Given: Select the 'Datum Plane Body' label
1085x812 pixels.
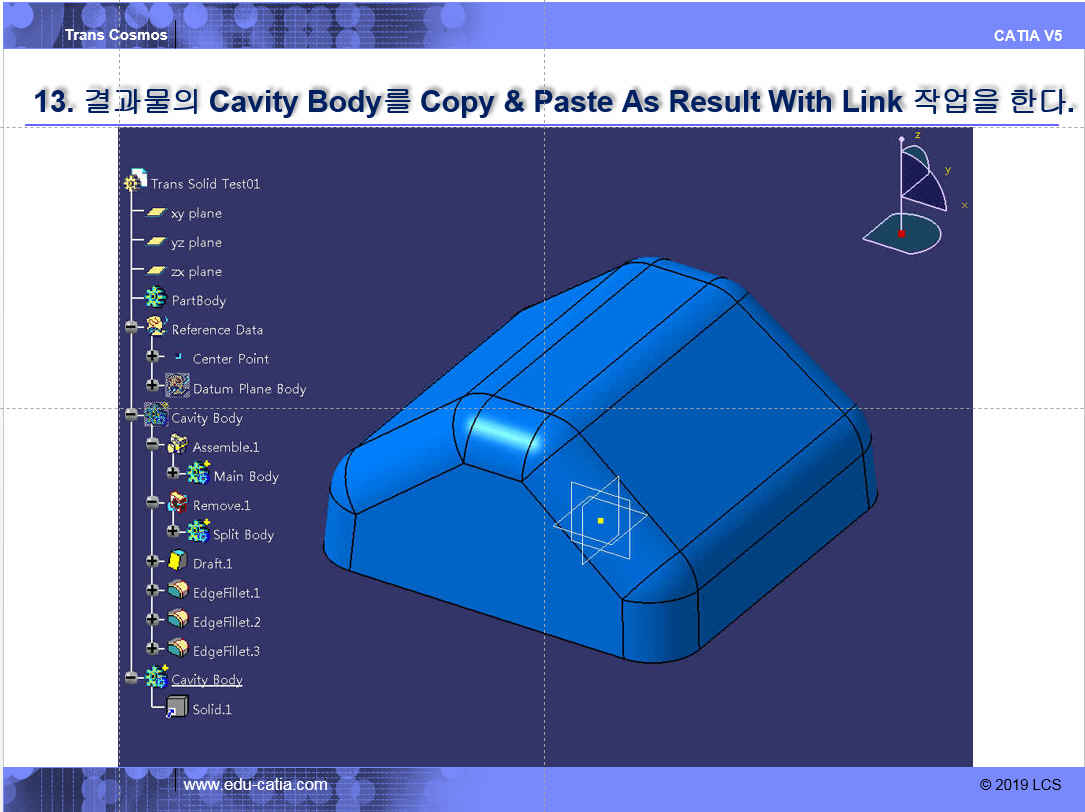Looking at the screenshot, I should point(249,389).
